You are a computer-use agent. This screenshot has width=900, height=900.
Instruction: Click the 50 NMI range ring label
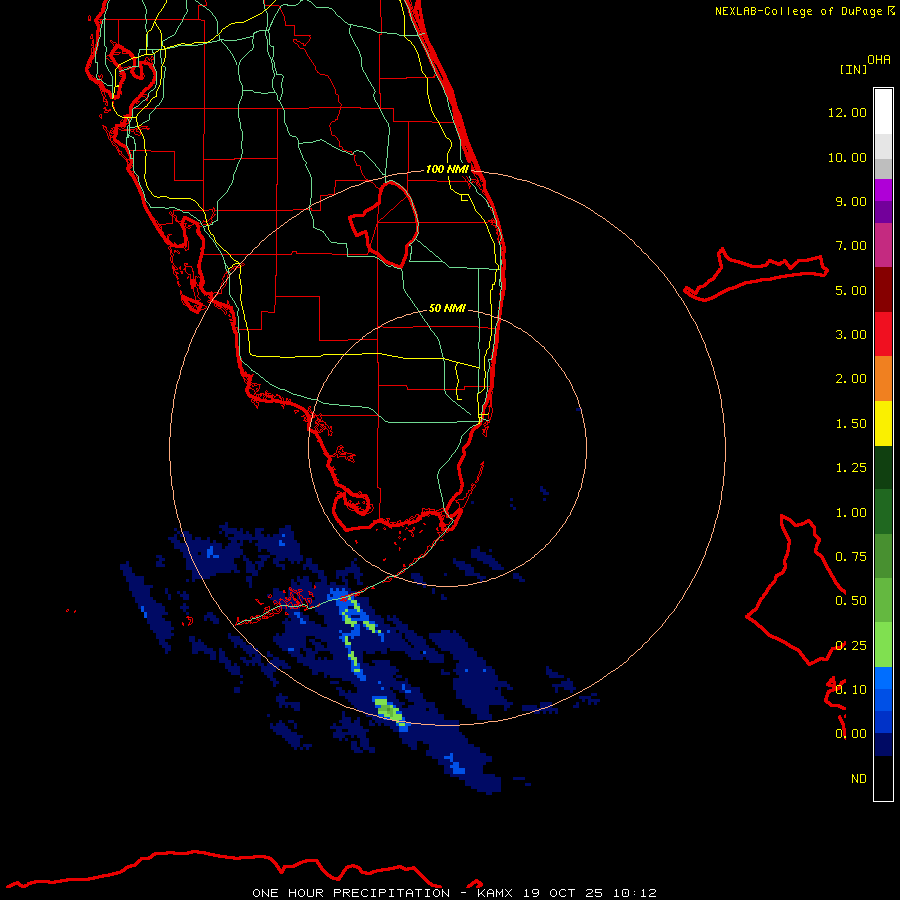(447, 308)
